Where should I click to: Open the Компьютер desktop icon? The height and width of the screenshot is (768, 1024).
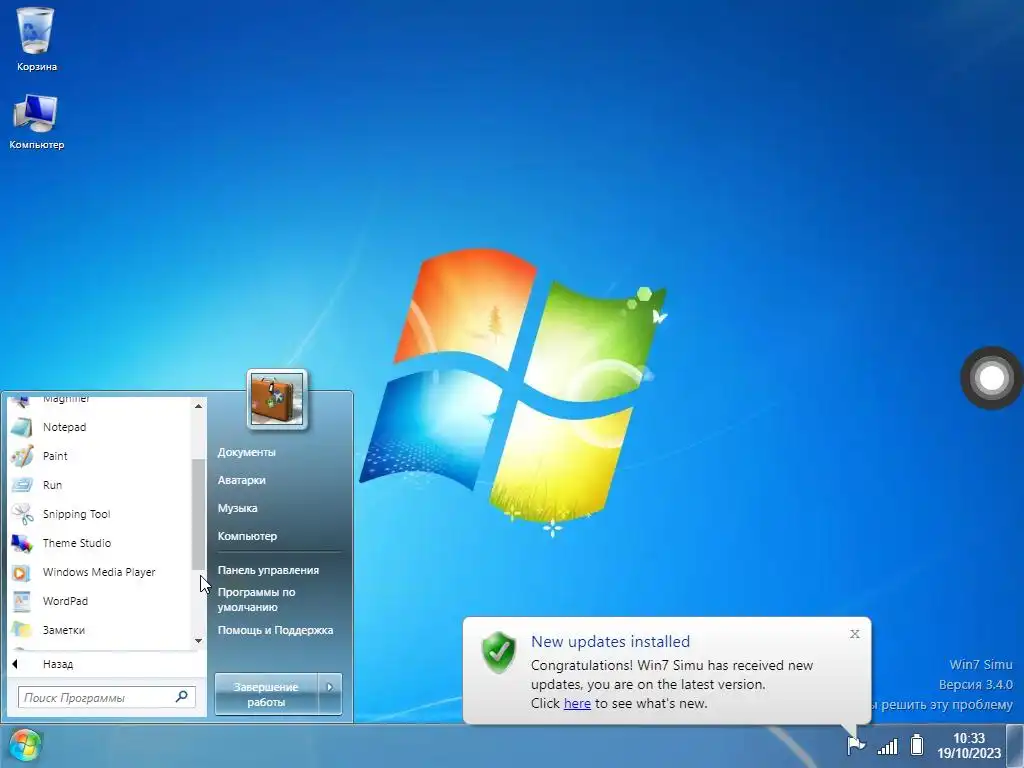(37, 122)
